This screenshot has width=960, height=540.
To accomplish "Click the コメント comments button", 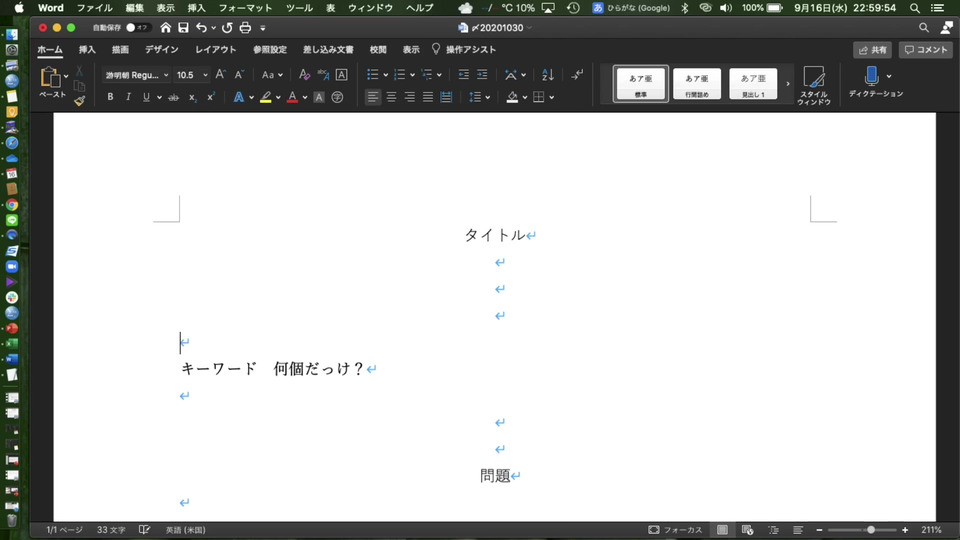I will pyautogui.click(x=925, y=49).
